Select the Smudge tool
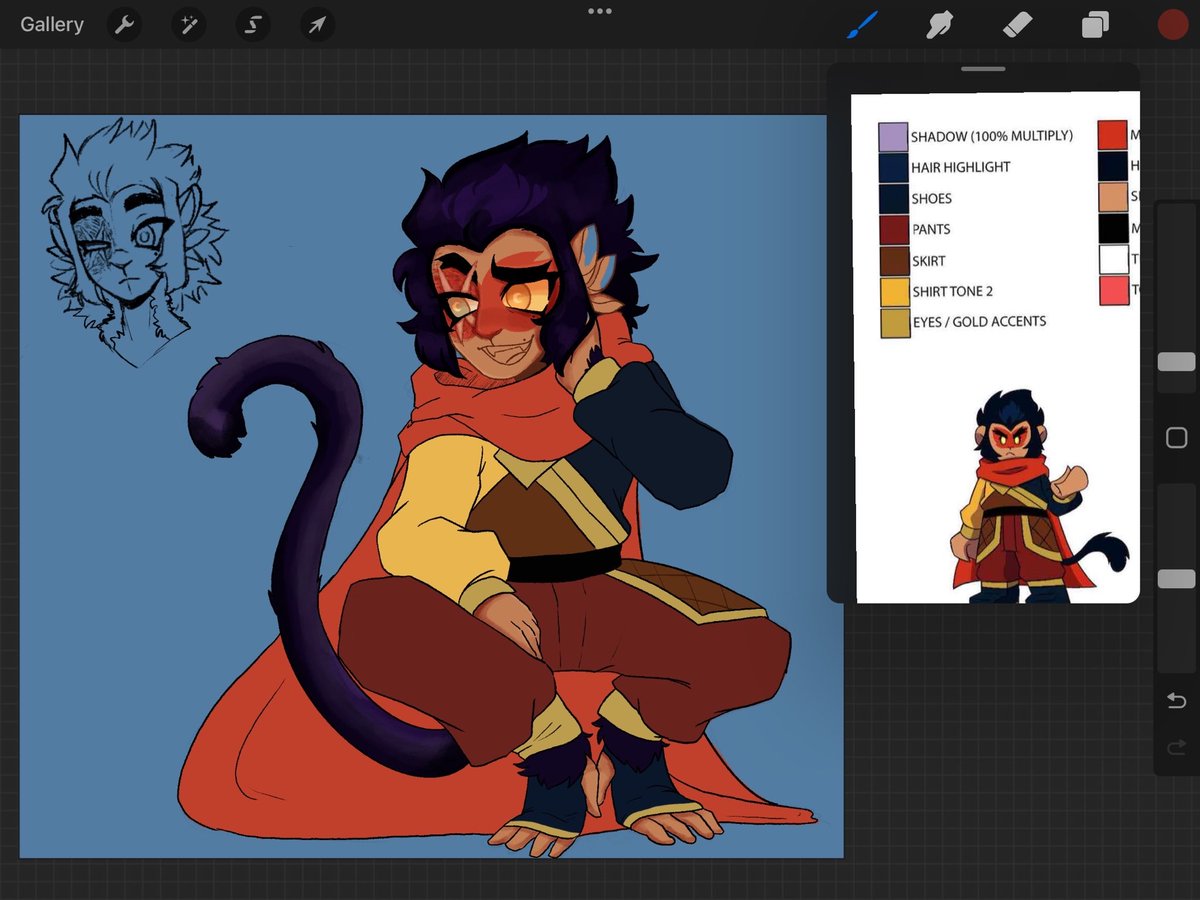Screen dimensions: 1200x900 (938, 25)
